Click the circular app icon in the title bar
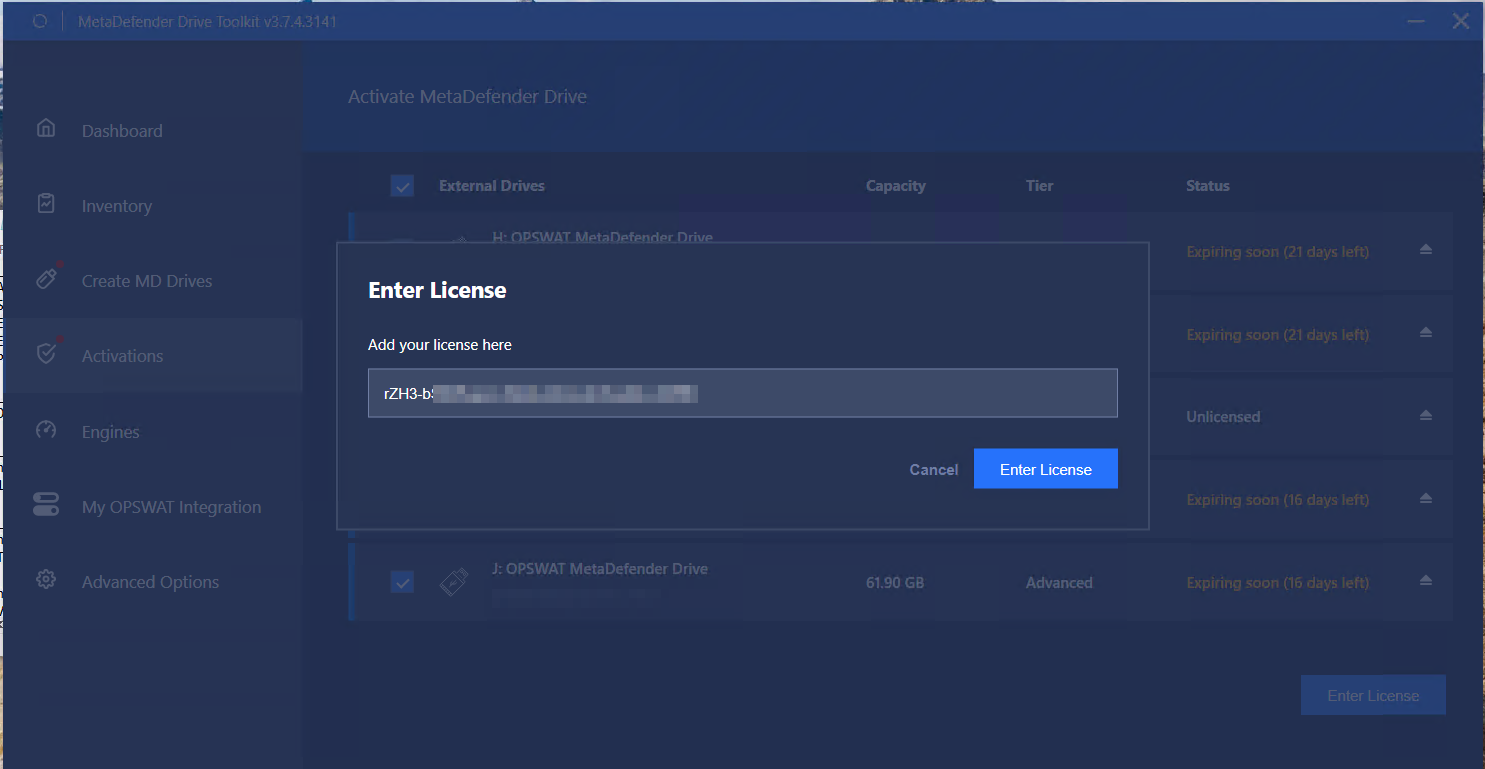Image resolution: width=1485 pixels, height=769 pixels. click(x=40, y=20)
